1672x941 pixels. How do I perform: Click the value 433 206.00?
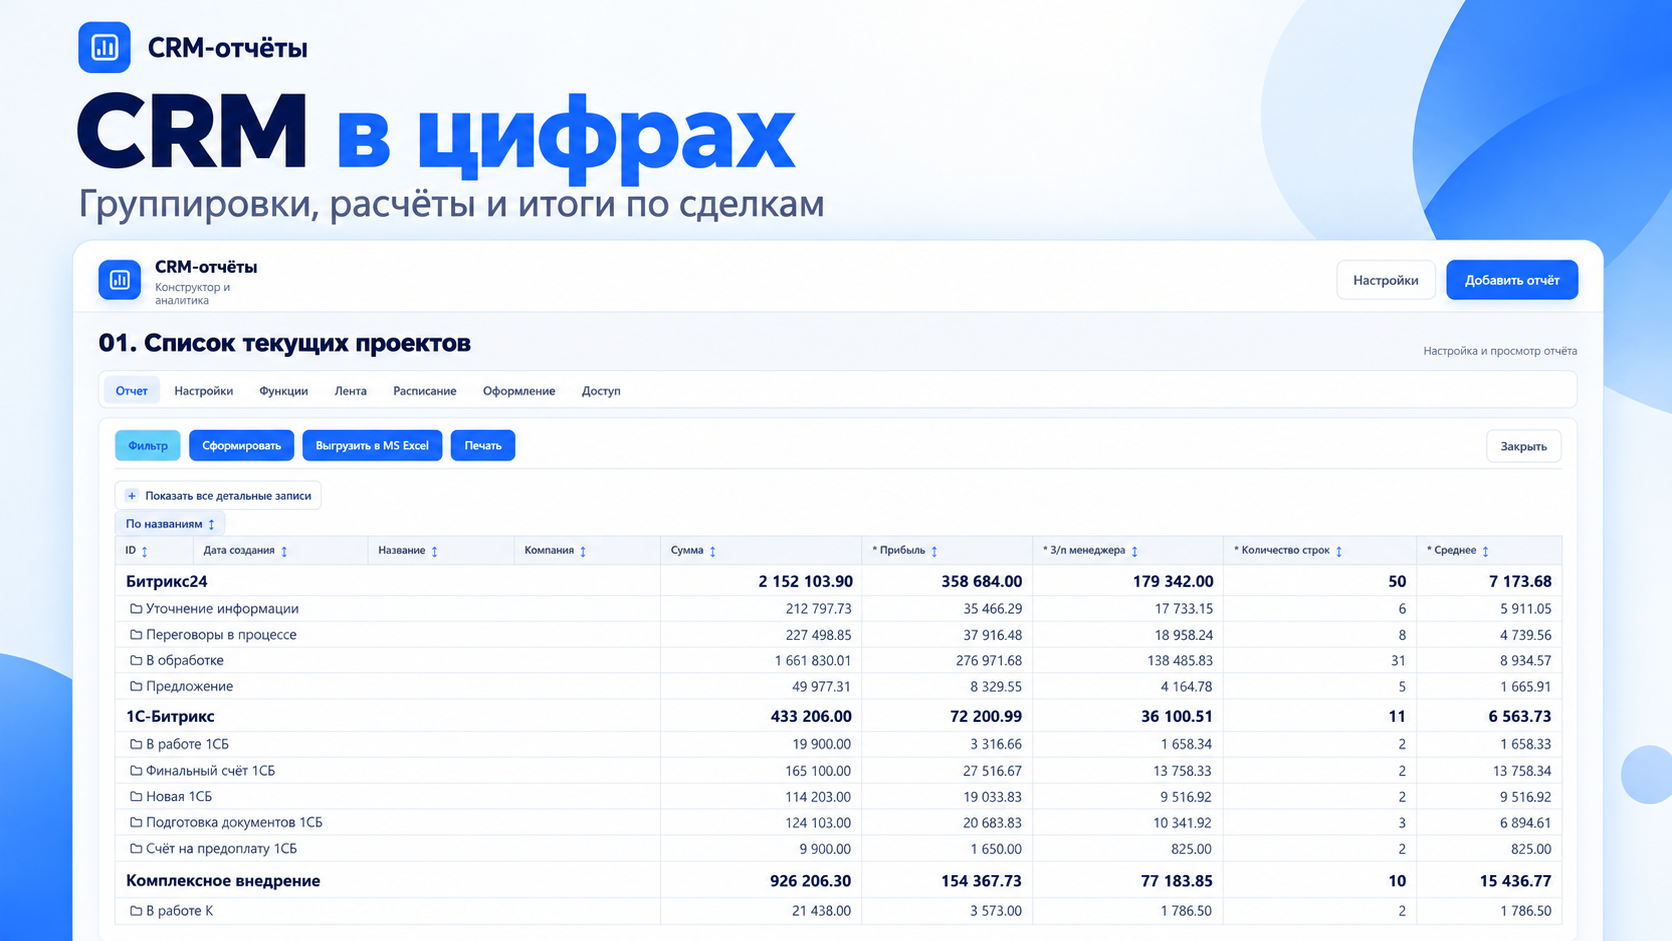[x=811, y=716]
